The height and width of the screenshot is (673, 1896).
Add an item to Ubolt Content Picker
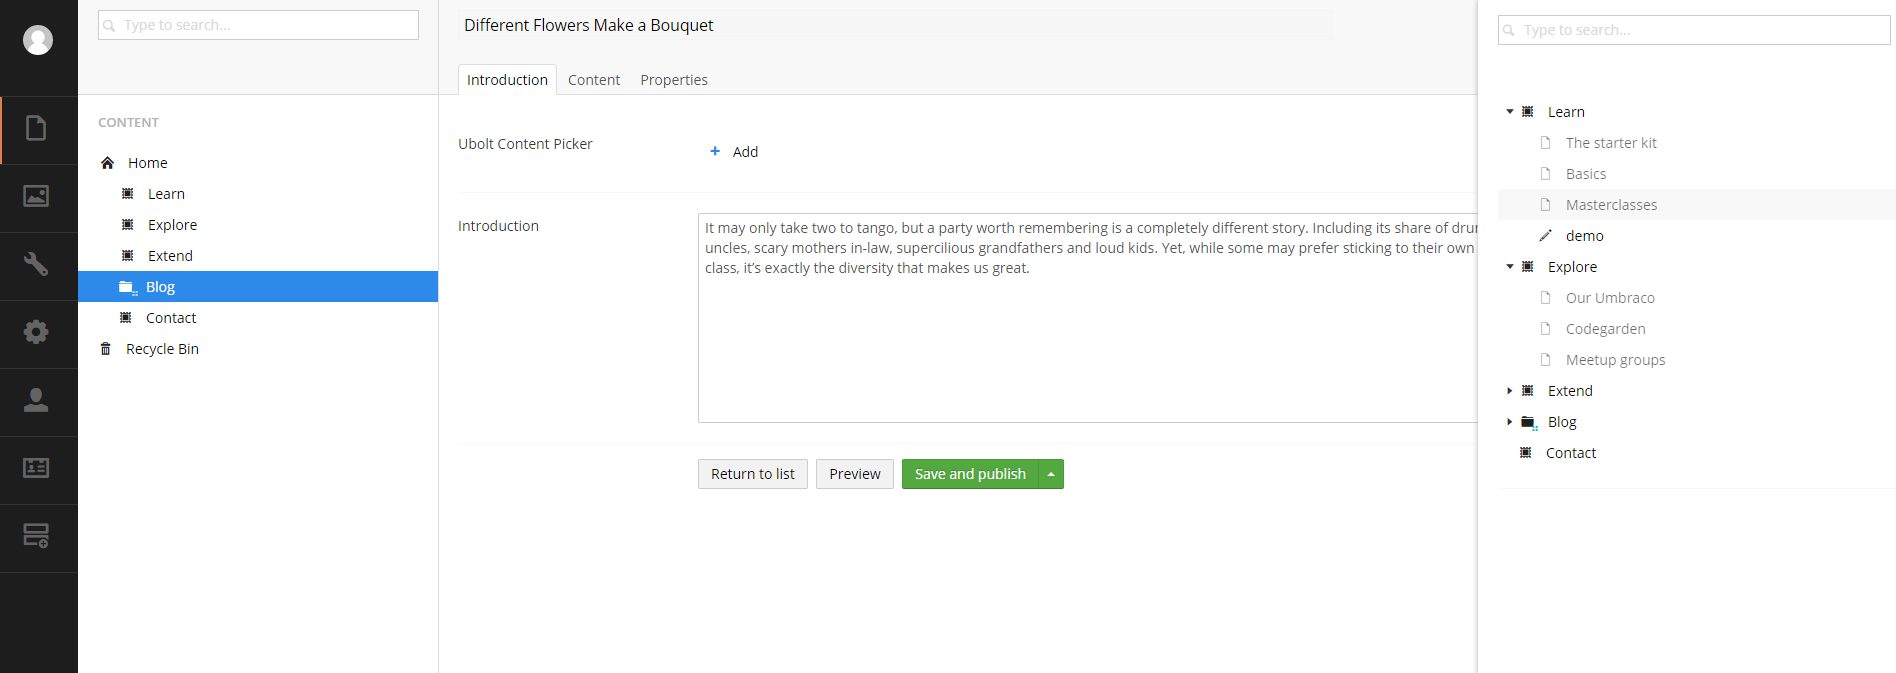click(x=734, y=152)
